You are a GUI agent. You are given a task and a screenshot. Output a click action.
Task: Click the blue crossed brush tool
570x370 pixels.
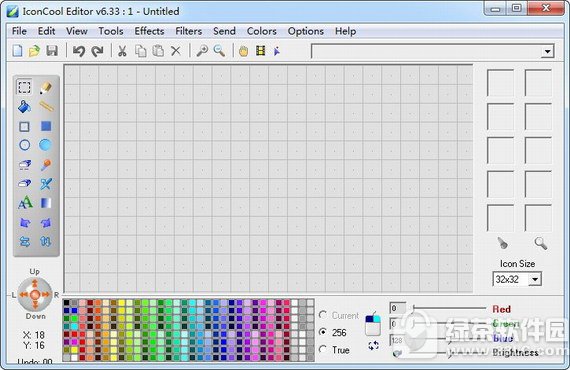(46, 184)
